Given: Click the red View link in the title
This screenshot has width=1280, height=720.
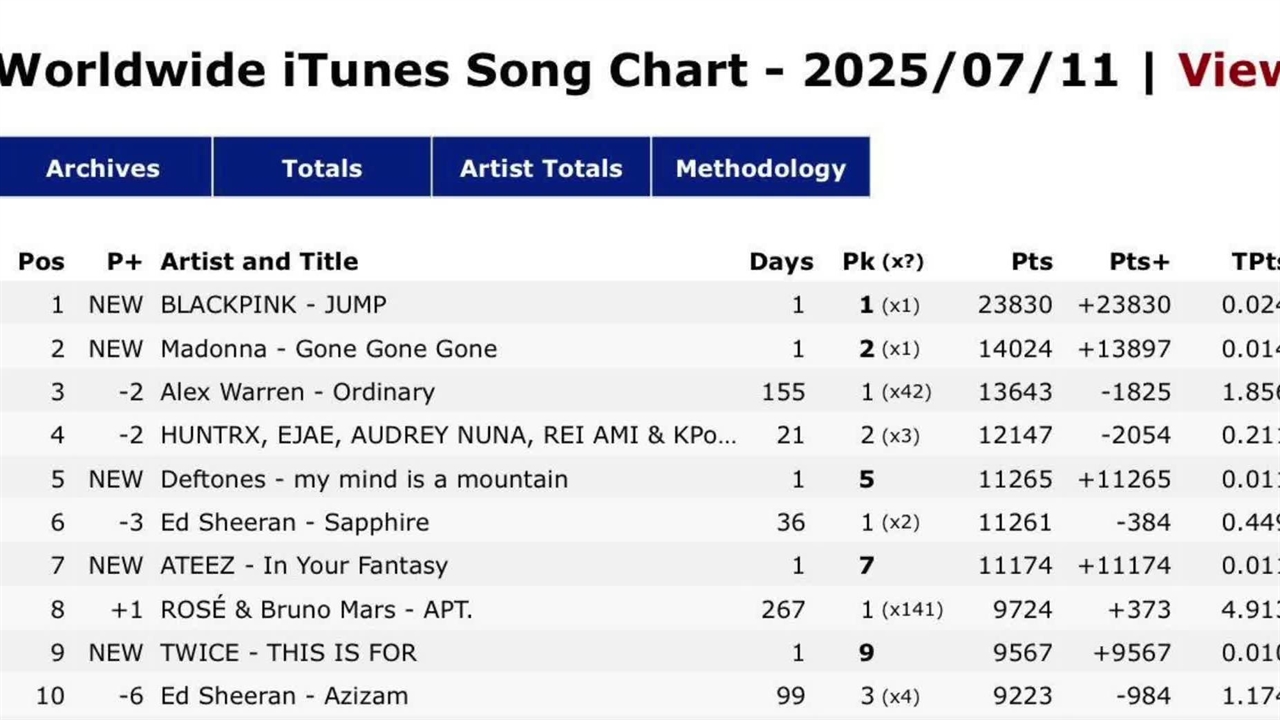Looking at the screenshot, I should tap(1228, 71).
